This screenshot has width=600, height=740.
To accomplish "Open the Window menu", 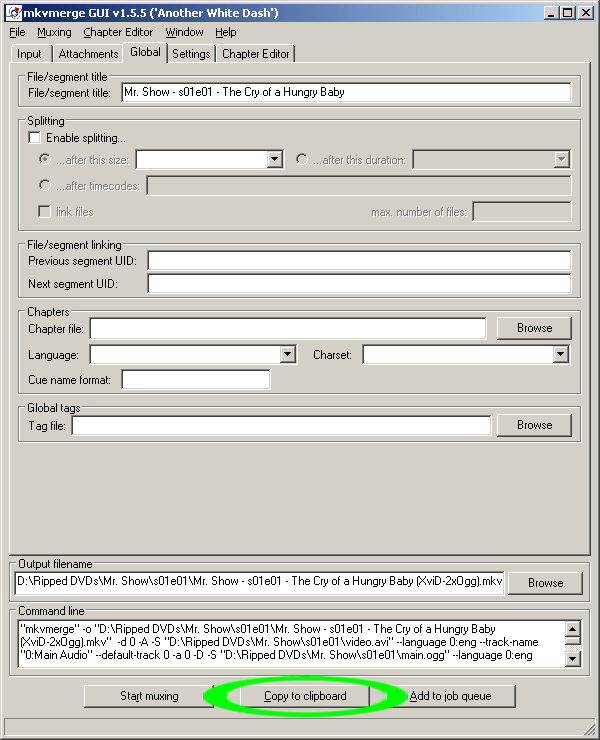I will (184, 32).
